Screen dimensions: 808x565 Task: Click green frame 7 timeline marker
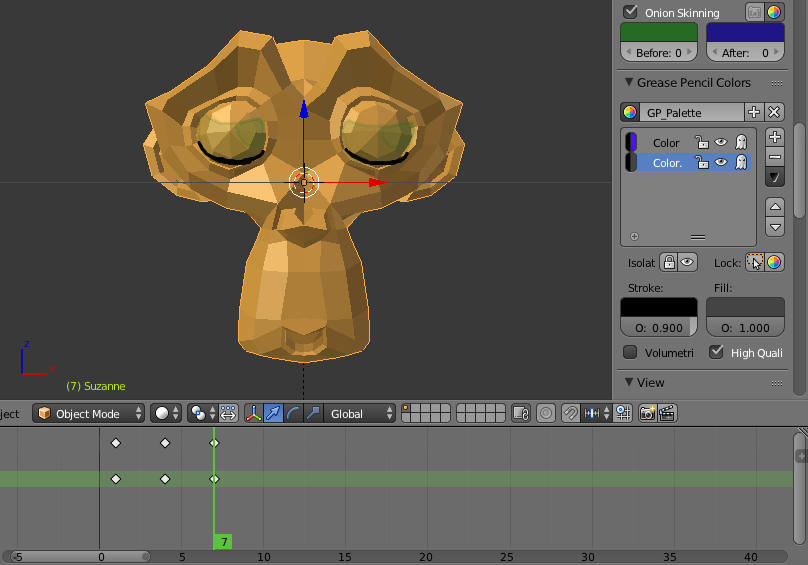[223, 541]
